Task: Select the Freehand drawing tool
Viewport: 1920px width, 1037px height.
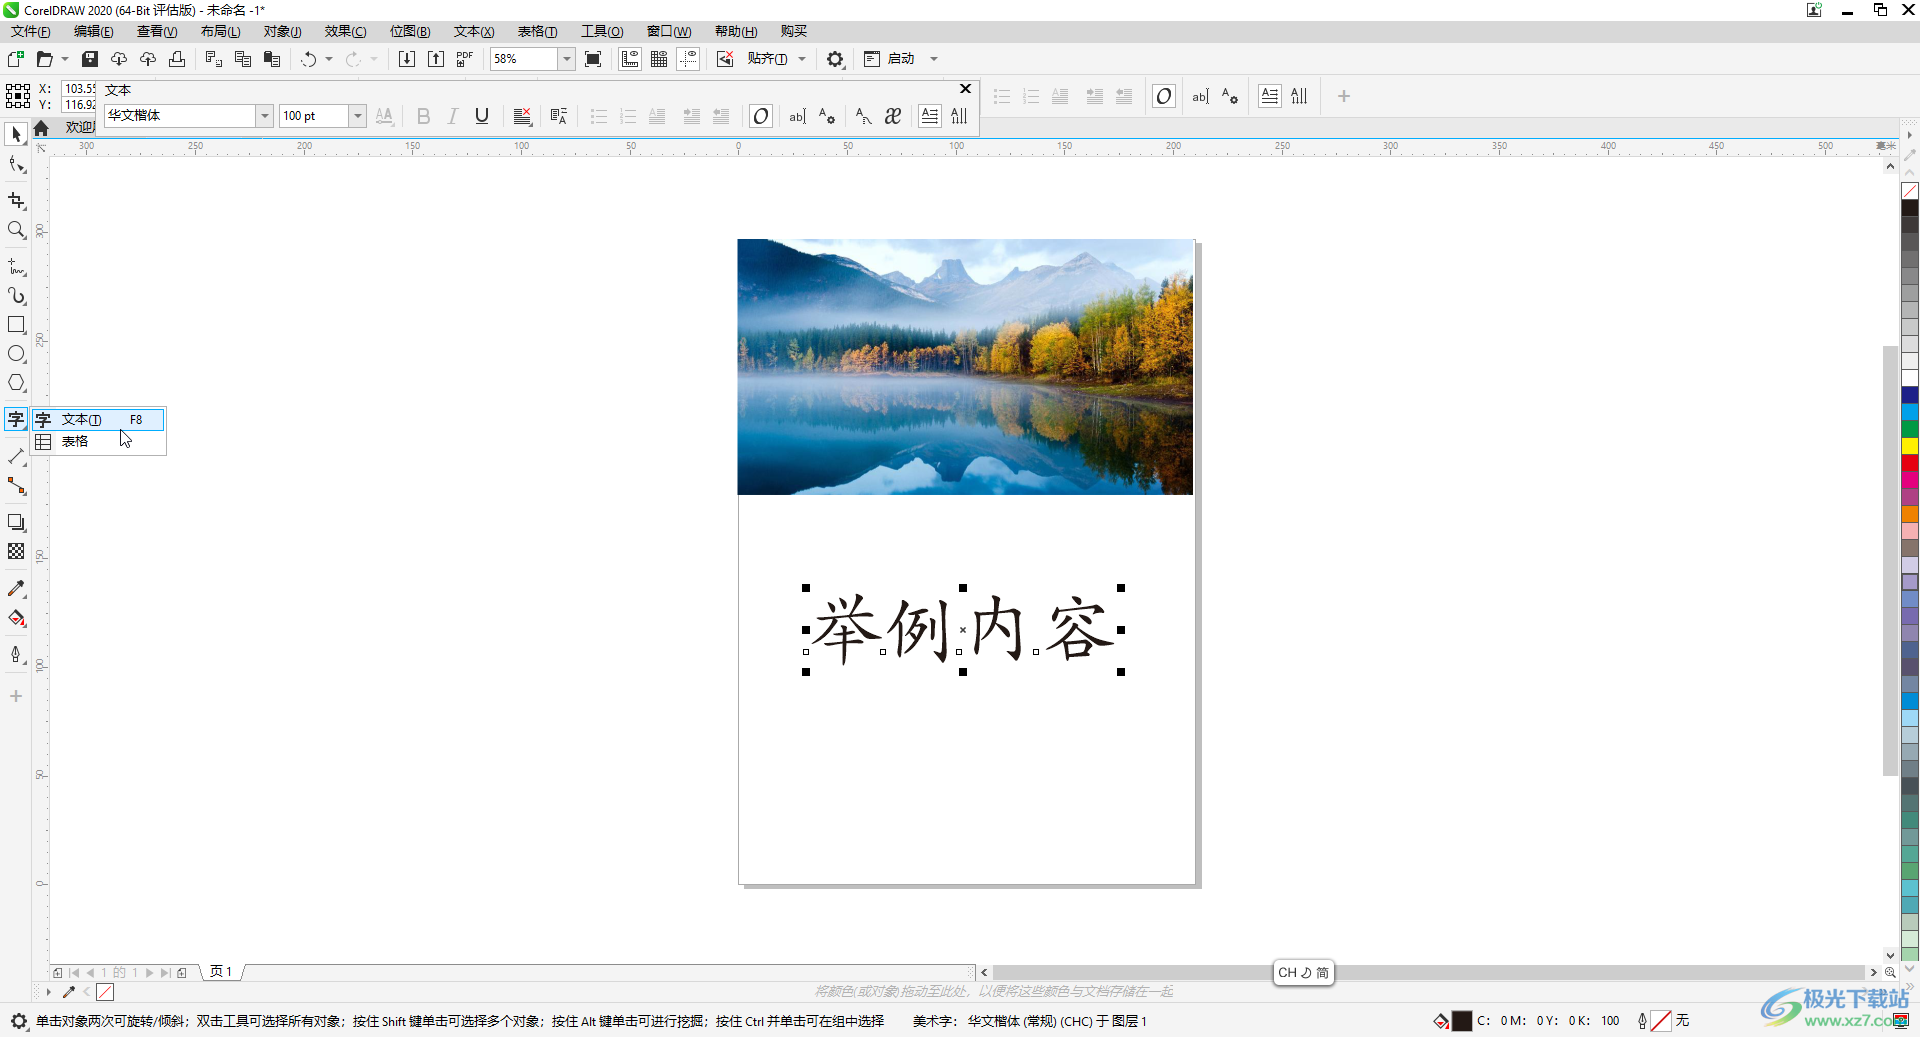Action: point(16,267)
